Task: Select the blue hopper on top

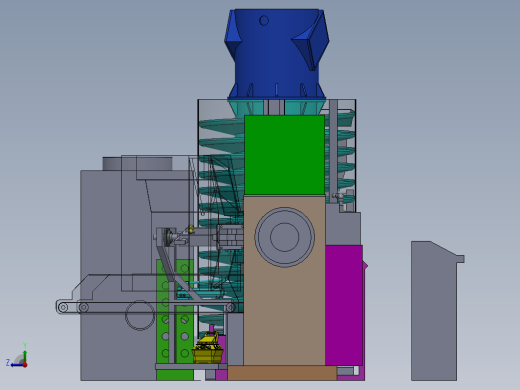Action: tap(277, 54)
